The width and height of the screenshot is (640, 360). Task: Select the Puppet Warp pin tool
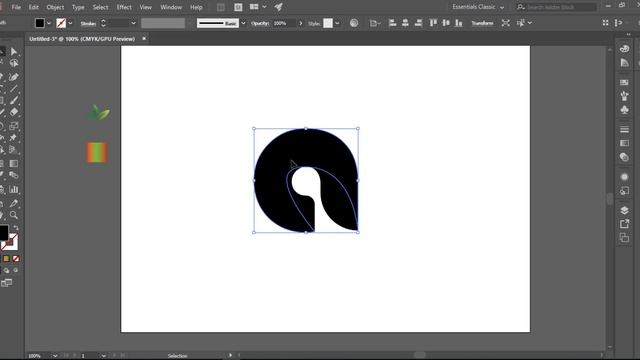tap(13, 138)
